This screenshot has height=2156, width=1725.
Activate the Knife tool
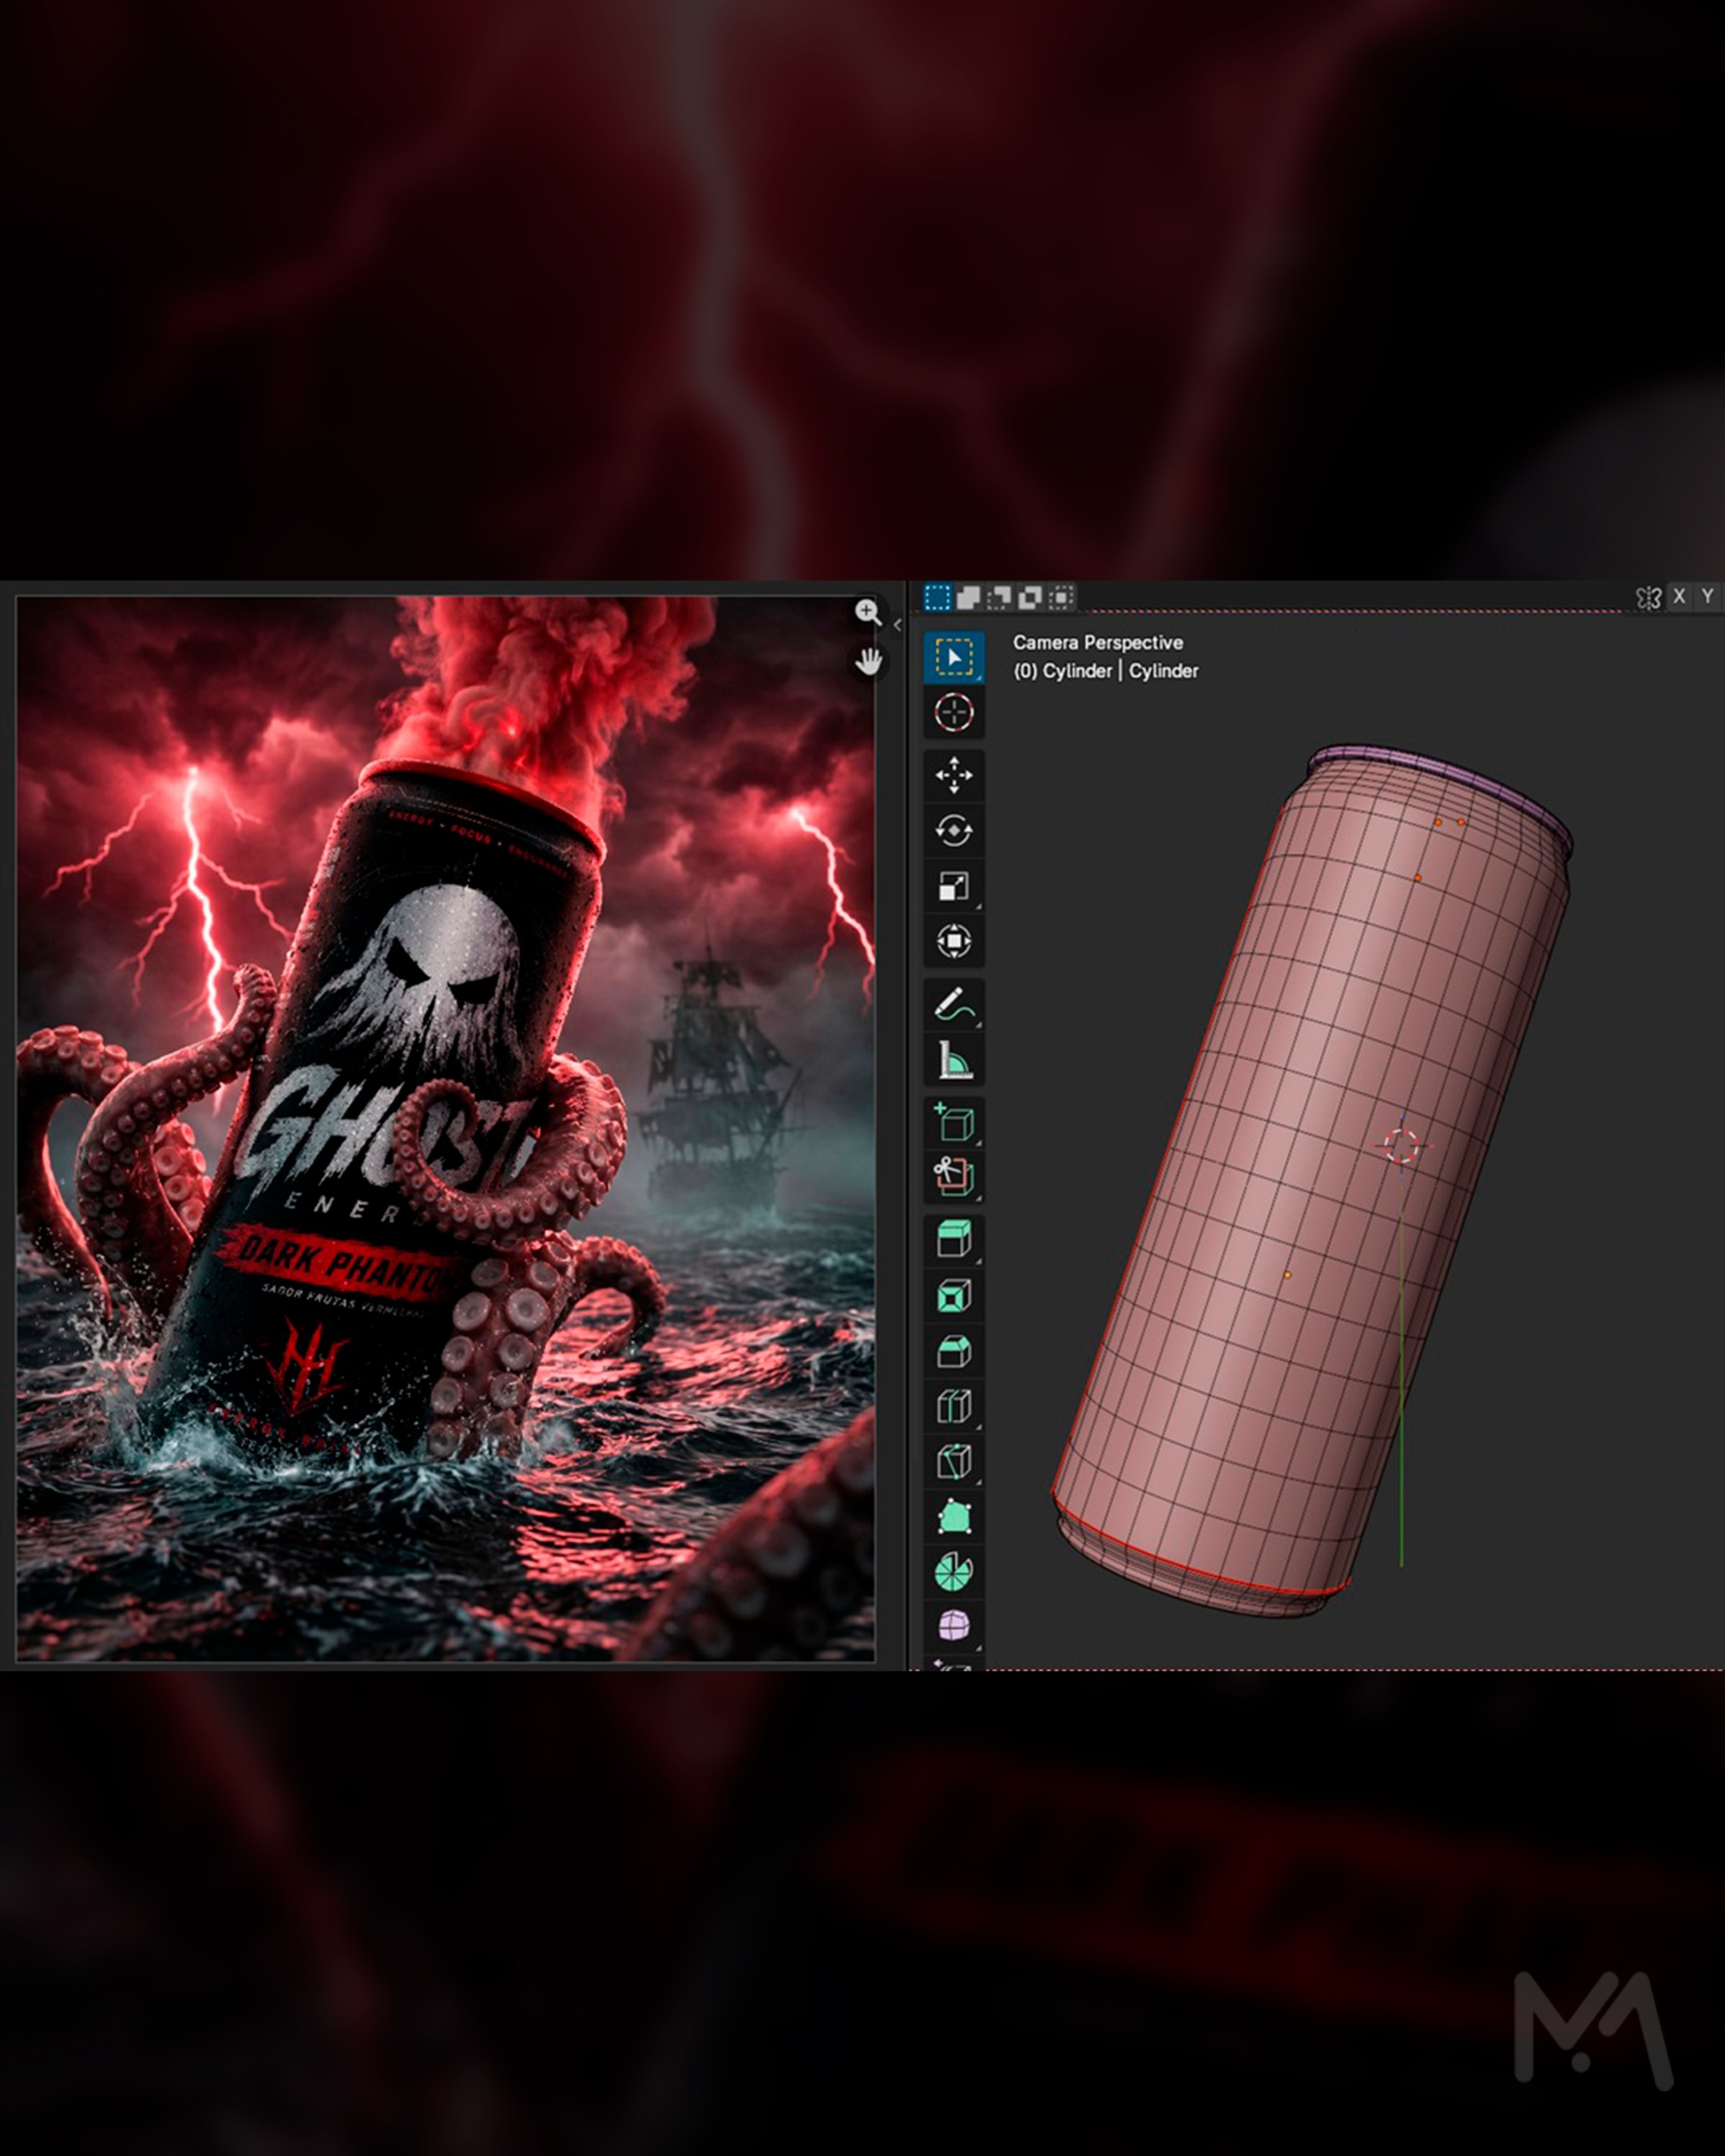(x=953, y=1462)
